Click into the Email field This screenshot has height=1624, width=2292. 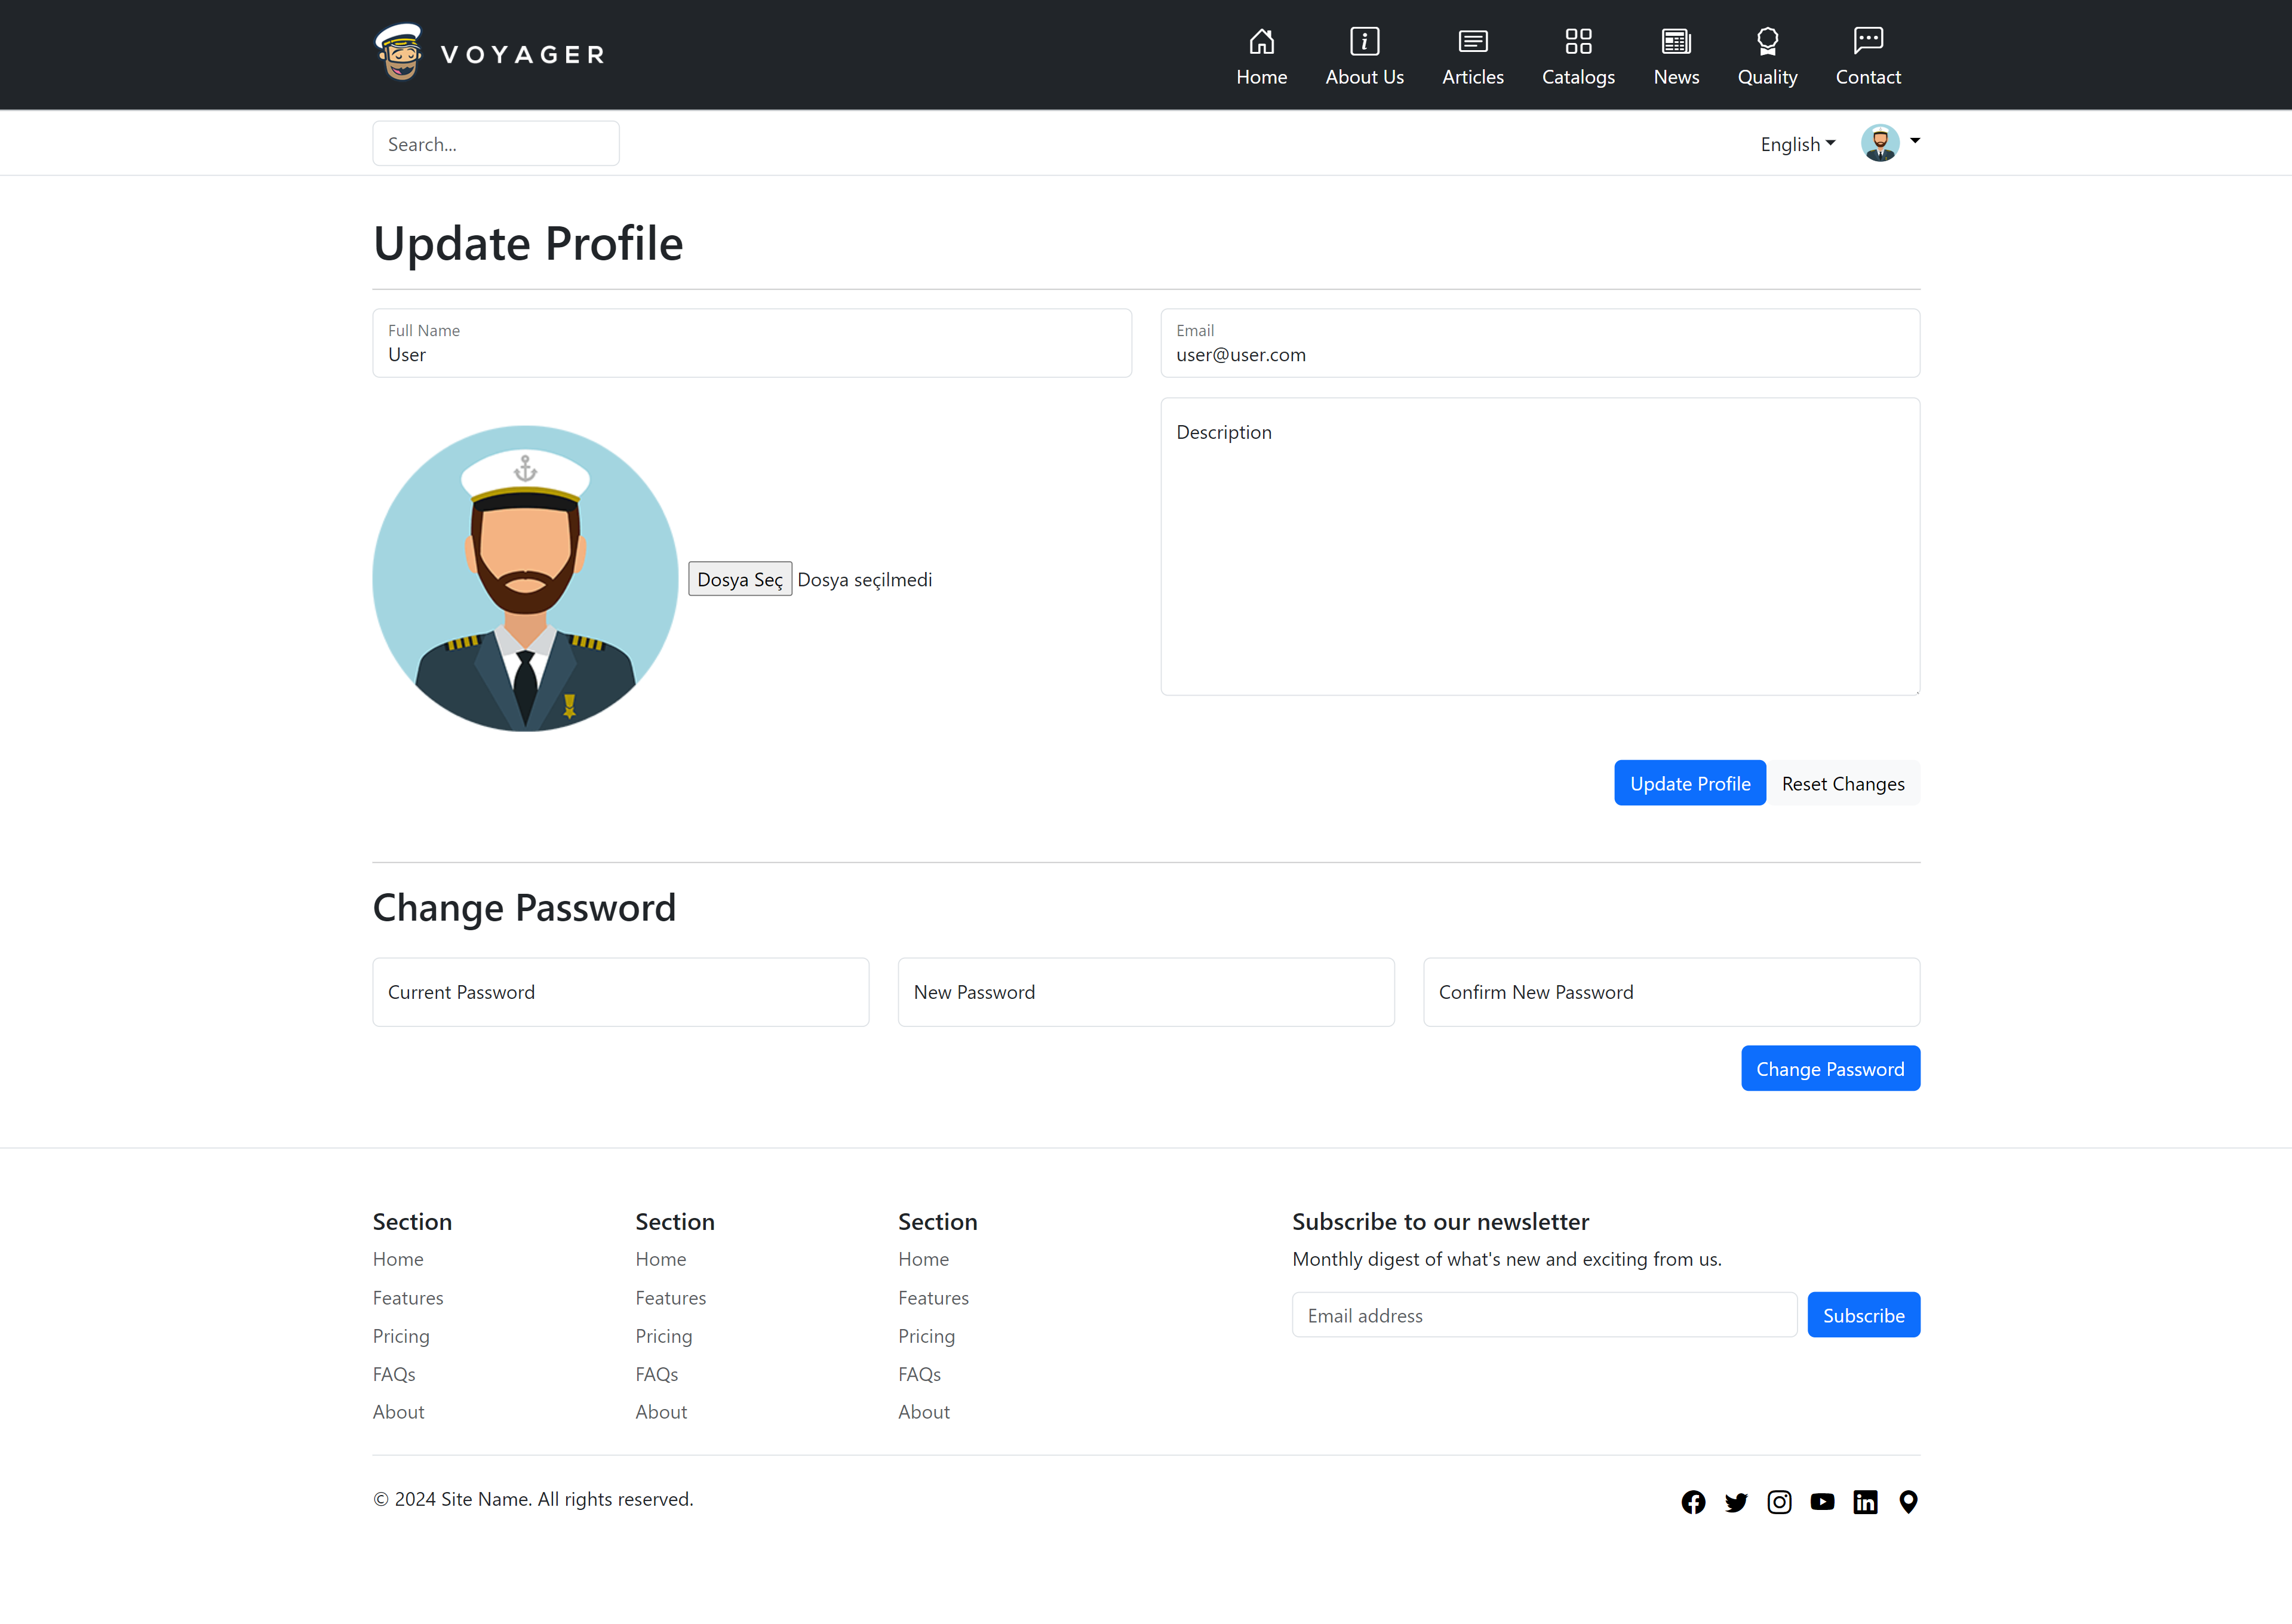1539,343
